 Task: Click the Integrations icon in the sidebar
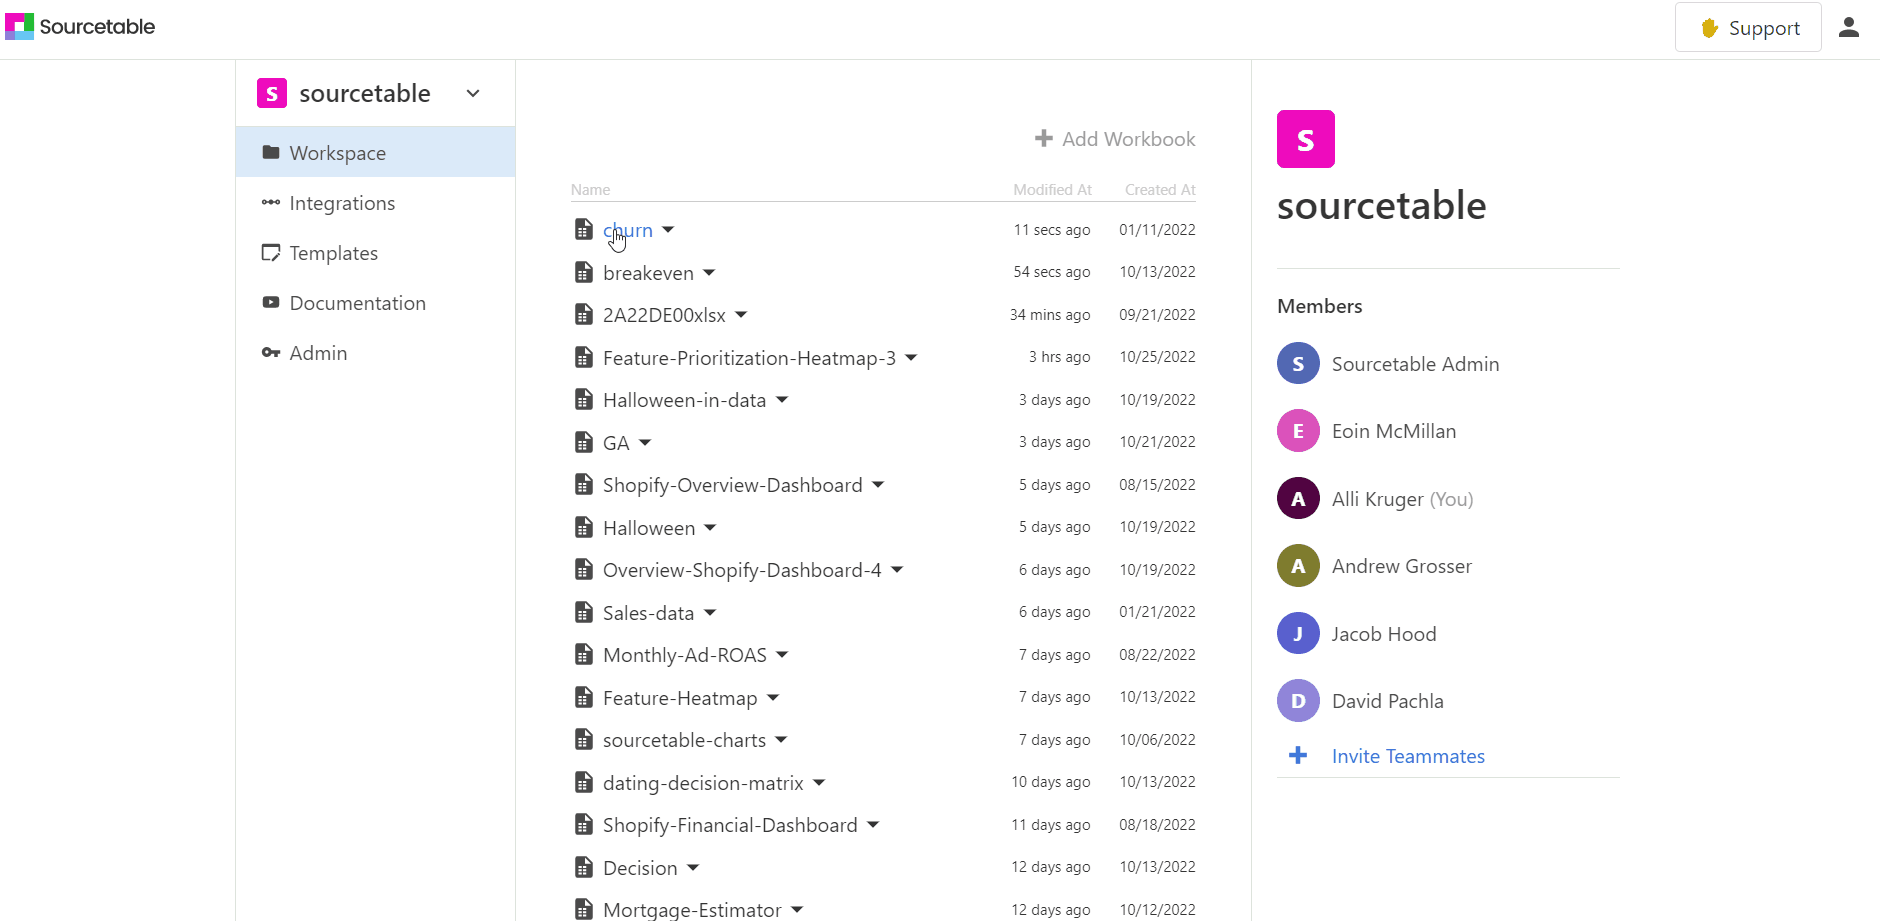pos(271,202)
